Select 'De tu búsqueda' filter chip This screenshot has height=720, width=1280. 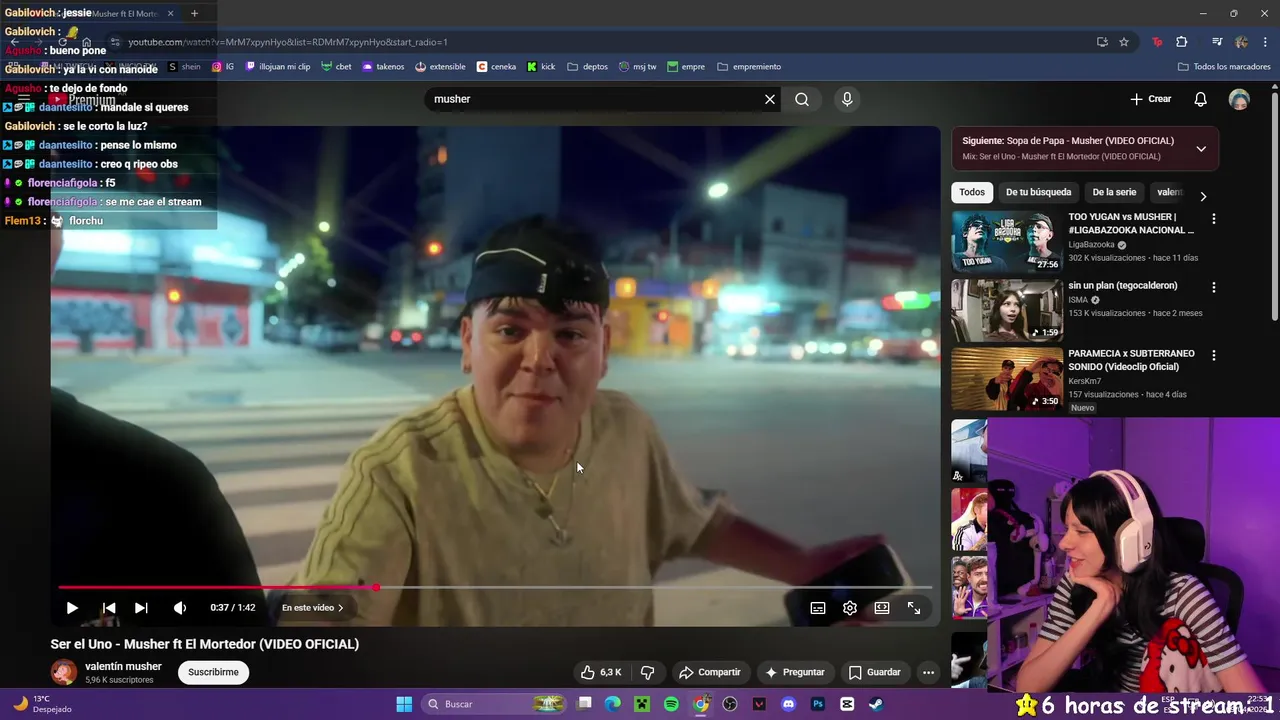click(x=1038, y=192)
